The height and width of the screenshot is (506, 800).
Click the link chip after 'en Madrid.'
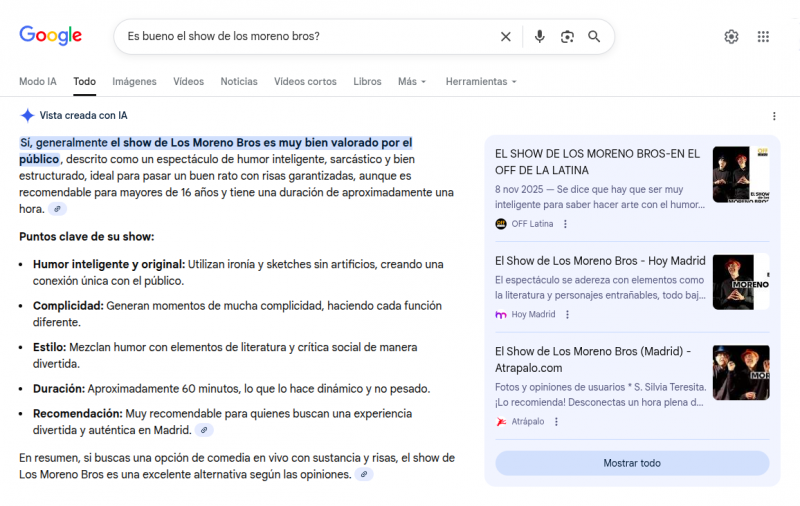(x=204, y=431)
